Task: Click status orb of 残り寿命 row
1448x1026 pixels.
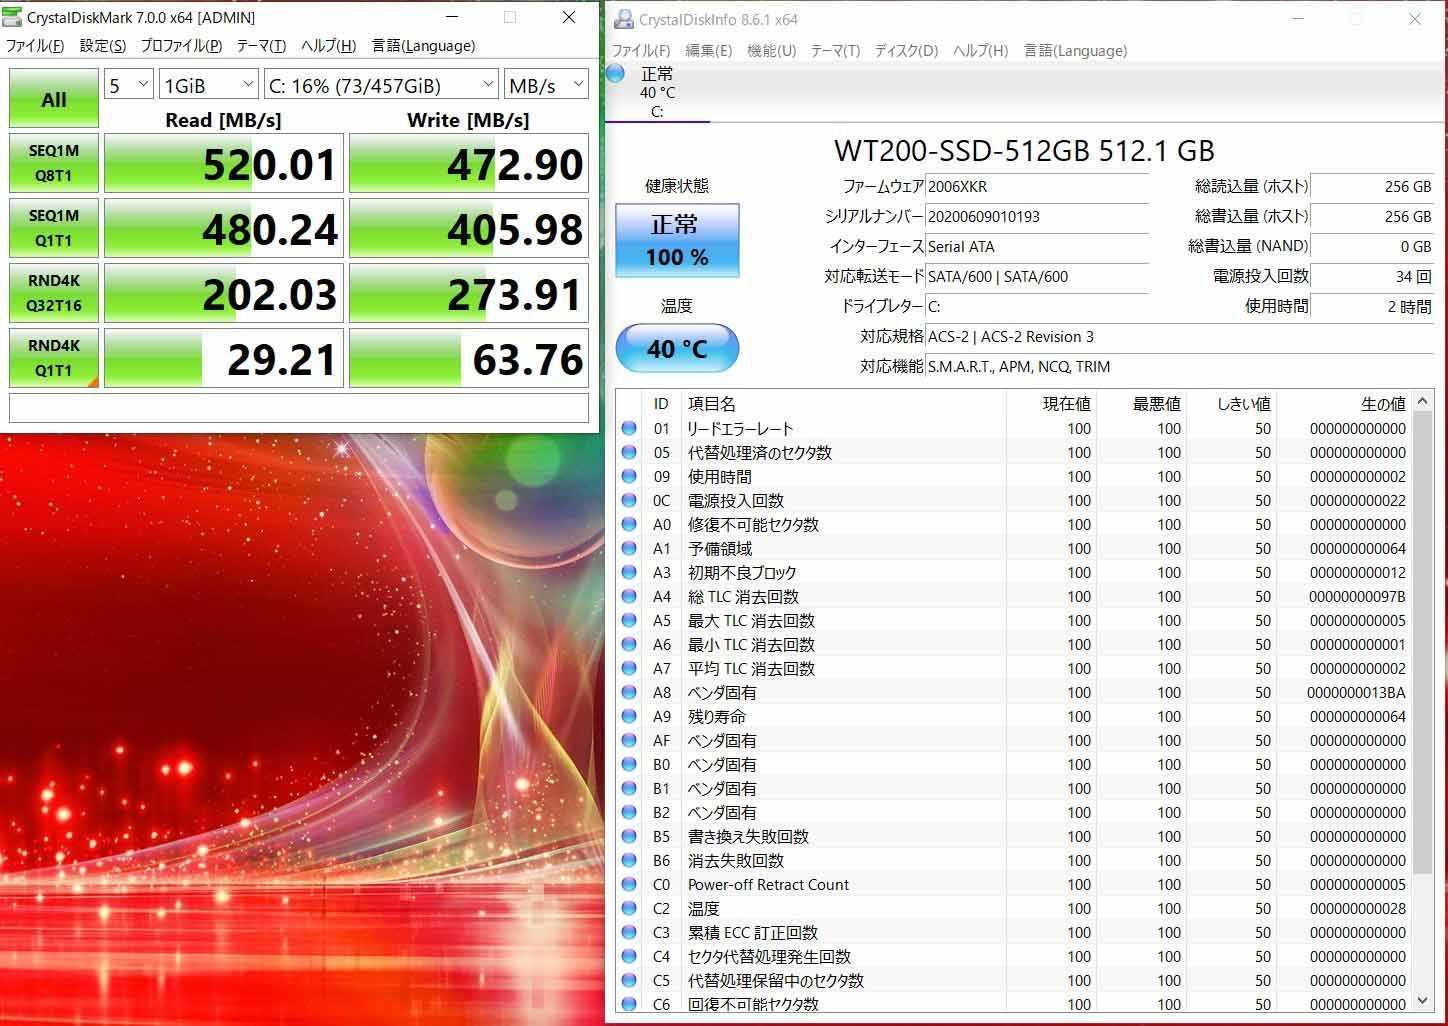Action: pyautogui.click(x=629, y=716)
